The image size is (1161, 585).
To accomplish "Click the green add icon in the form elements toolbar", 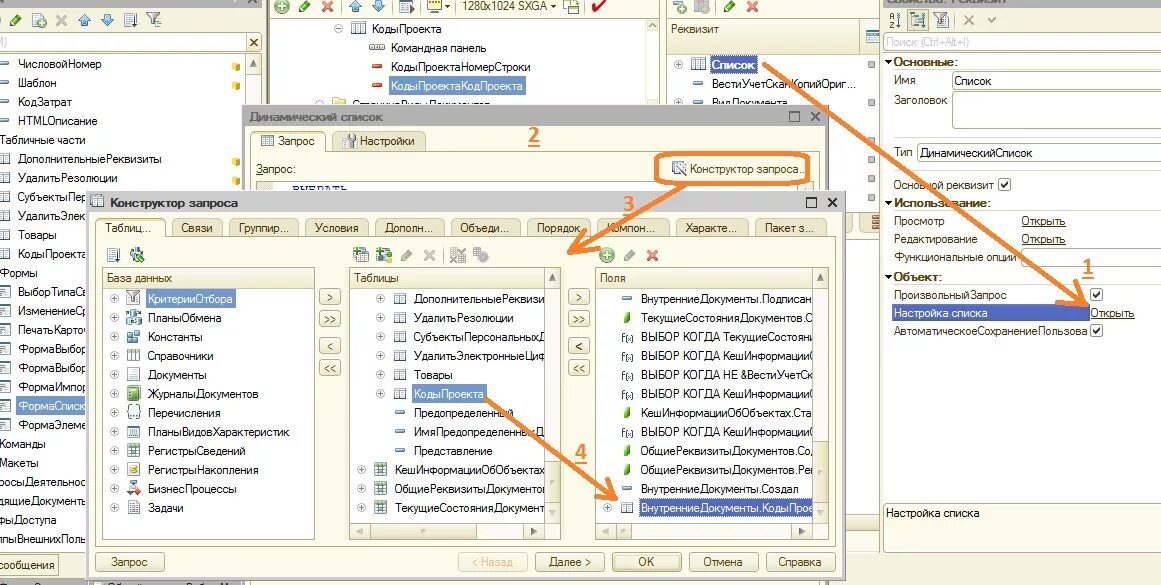I will point(282,7).
